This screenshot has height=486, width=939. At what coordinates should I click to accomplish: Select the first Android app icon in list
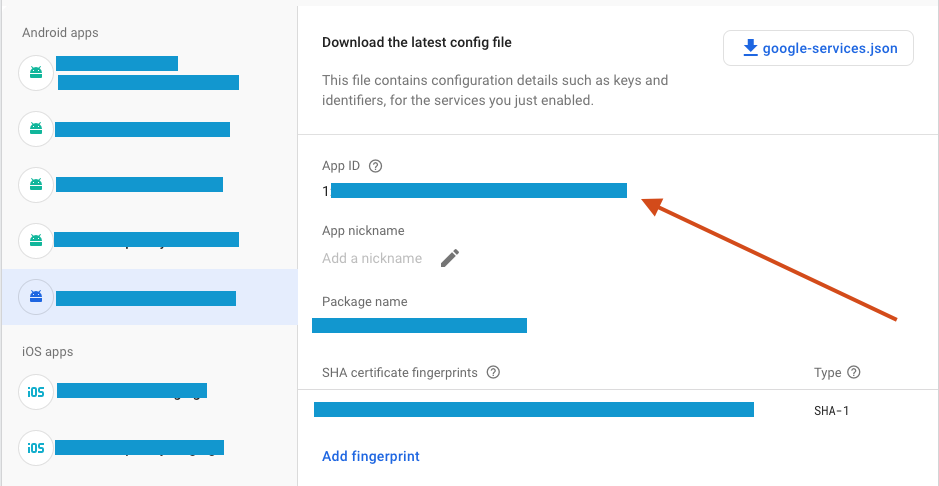36,73
